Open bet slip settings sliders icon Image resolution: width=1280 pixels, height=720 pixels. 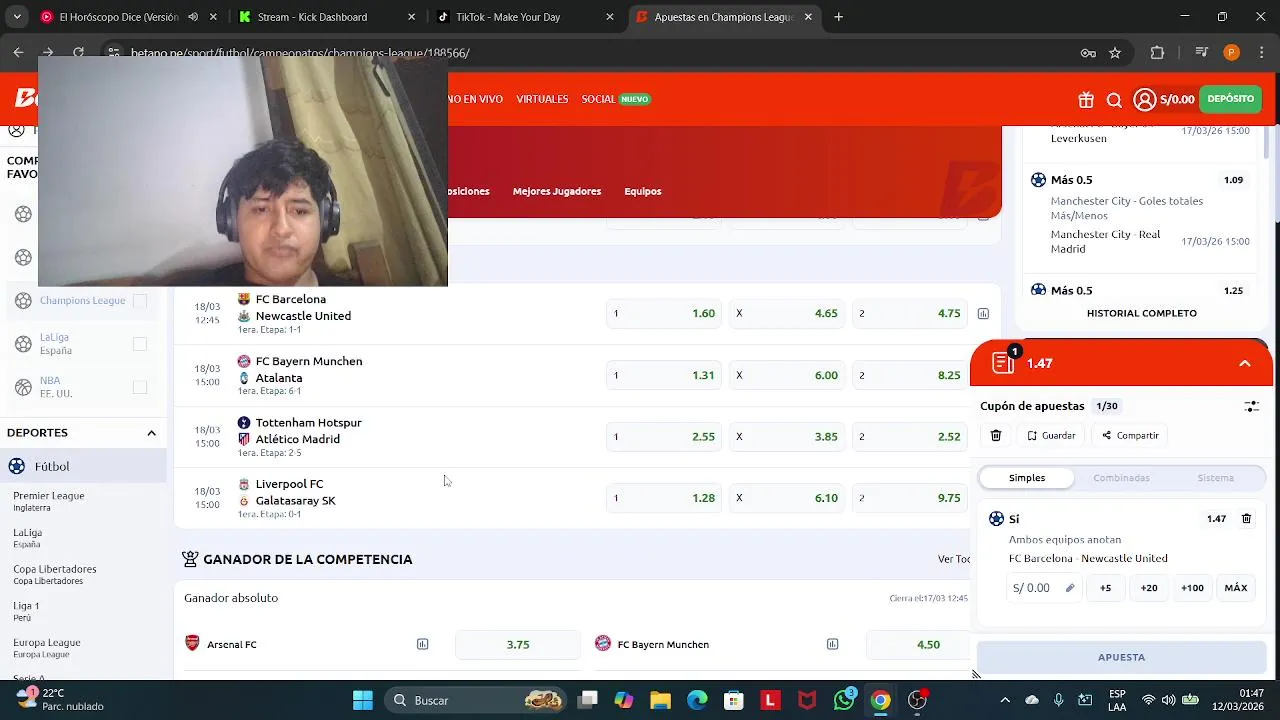pyautogui.click(x=1251, y=406)
